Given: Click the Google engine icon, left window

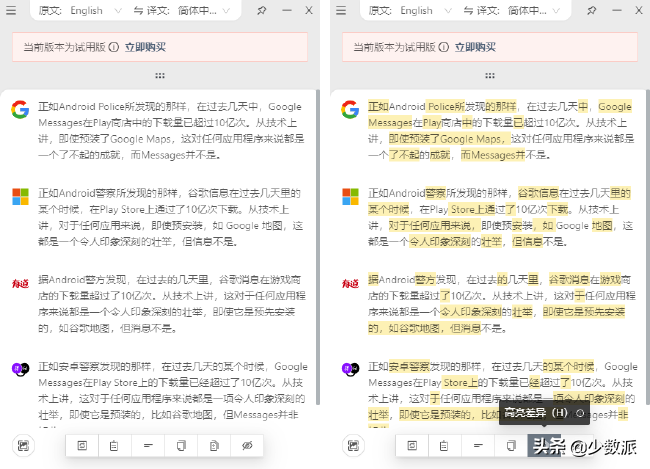Looking at the screenshot, I should click(20, 109).
